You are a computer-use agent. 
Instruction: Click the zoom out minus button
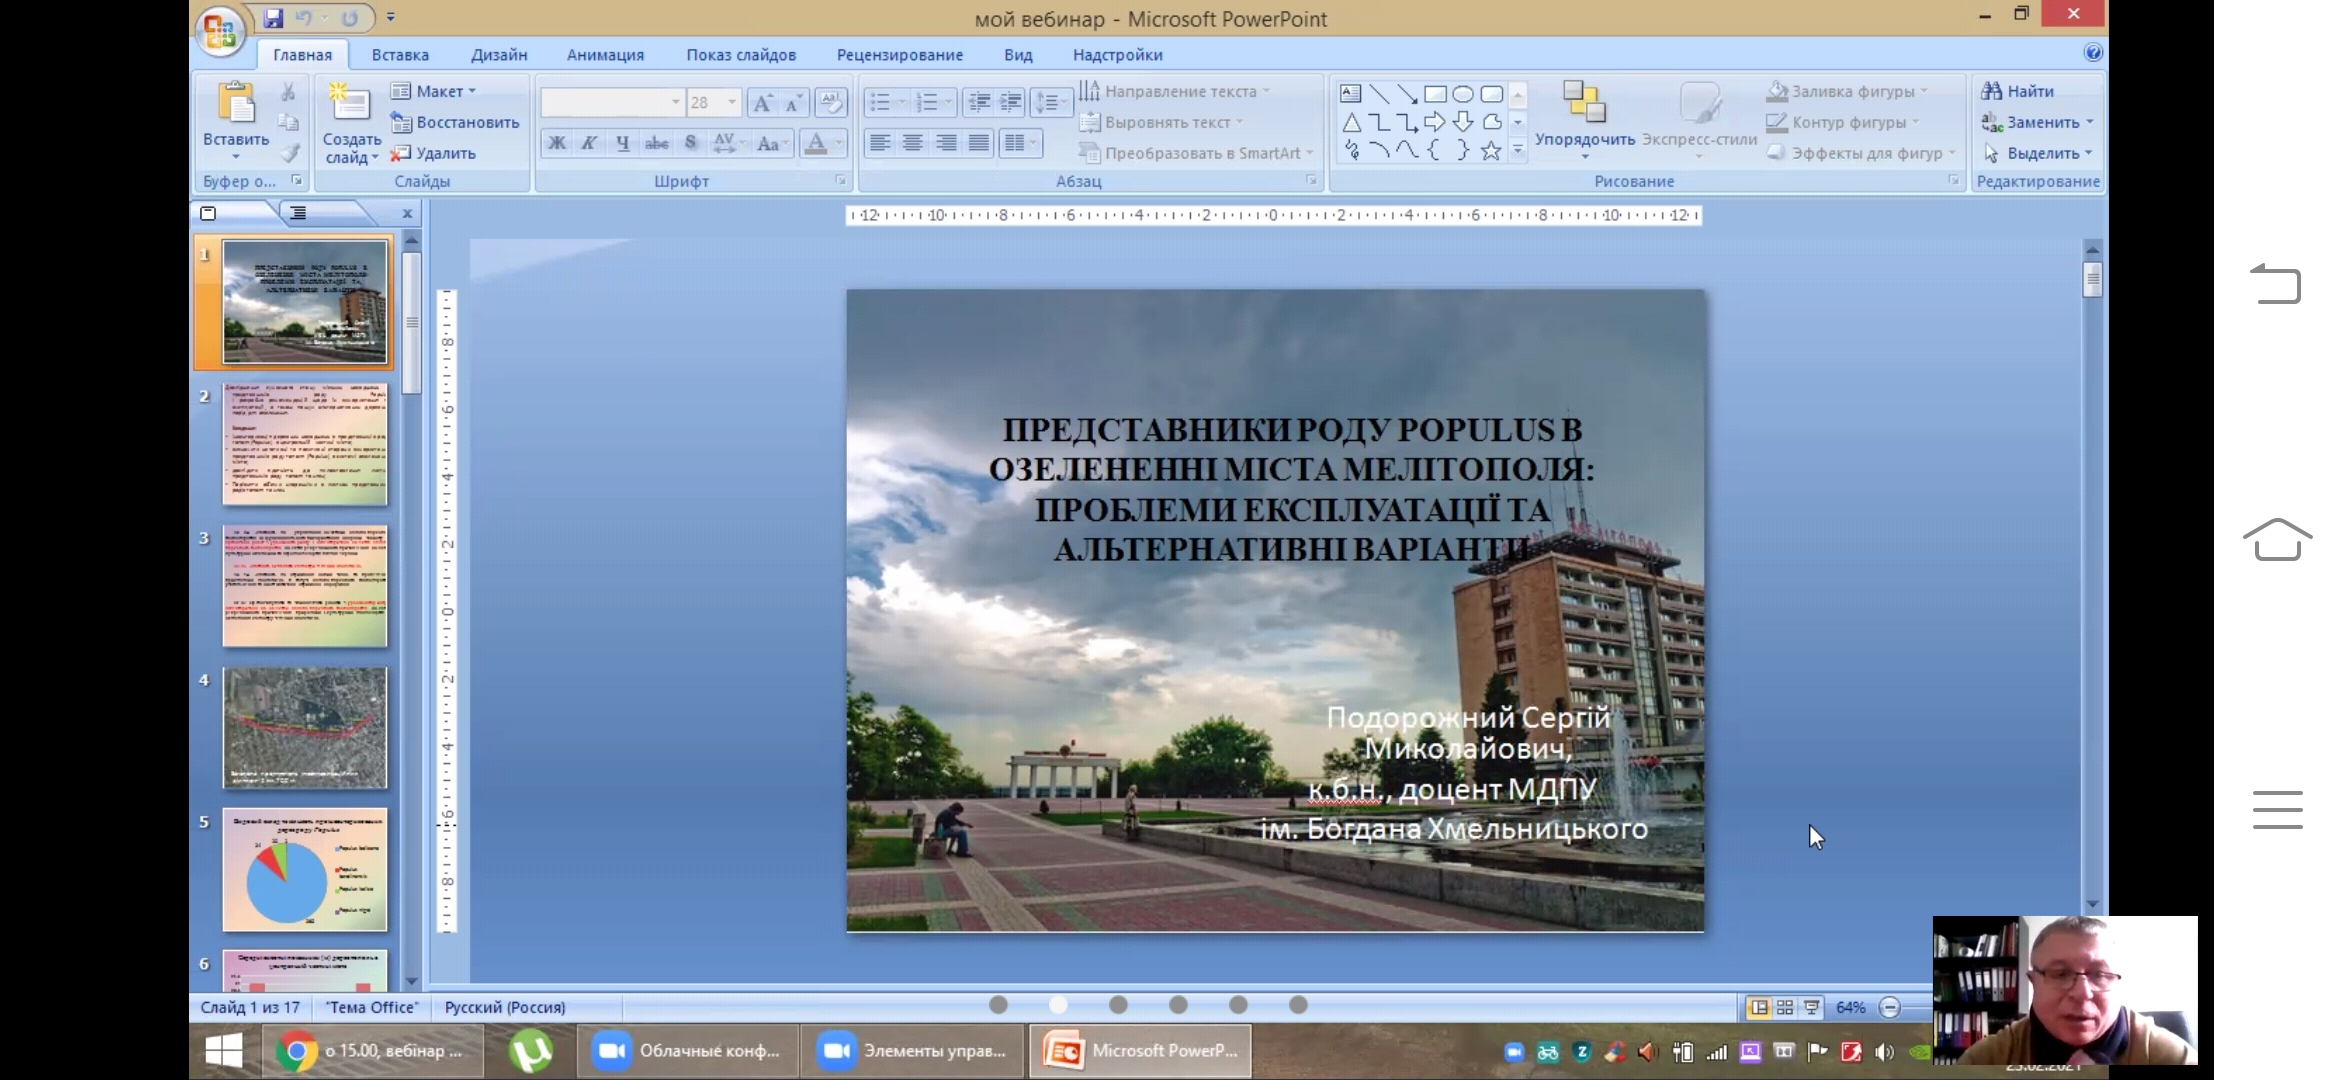[1890, 1007]
